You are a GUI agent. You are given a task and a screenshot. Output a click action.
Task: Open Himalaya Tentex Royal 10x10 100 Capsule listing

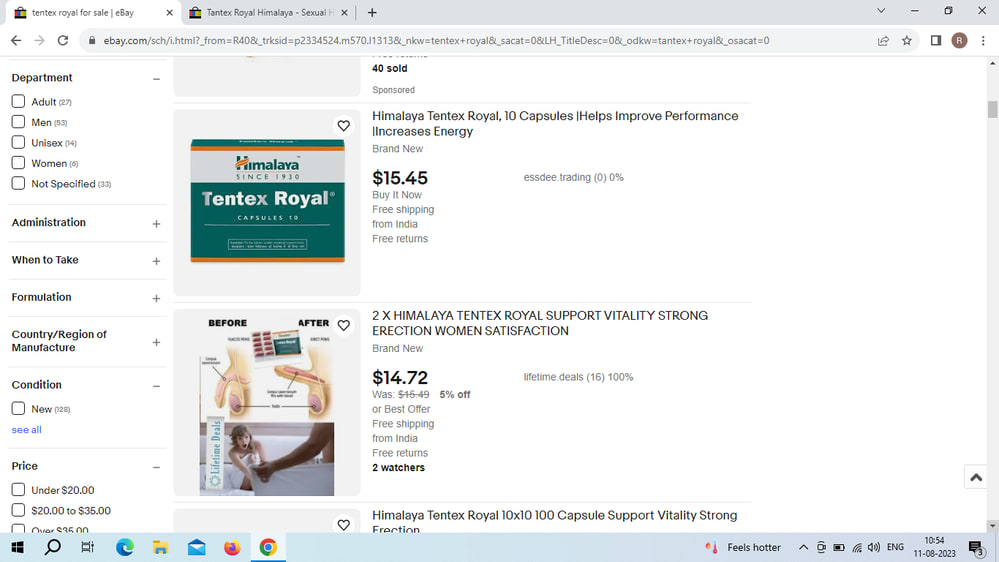click(554, 522)
